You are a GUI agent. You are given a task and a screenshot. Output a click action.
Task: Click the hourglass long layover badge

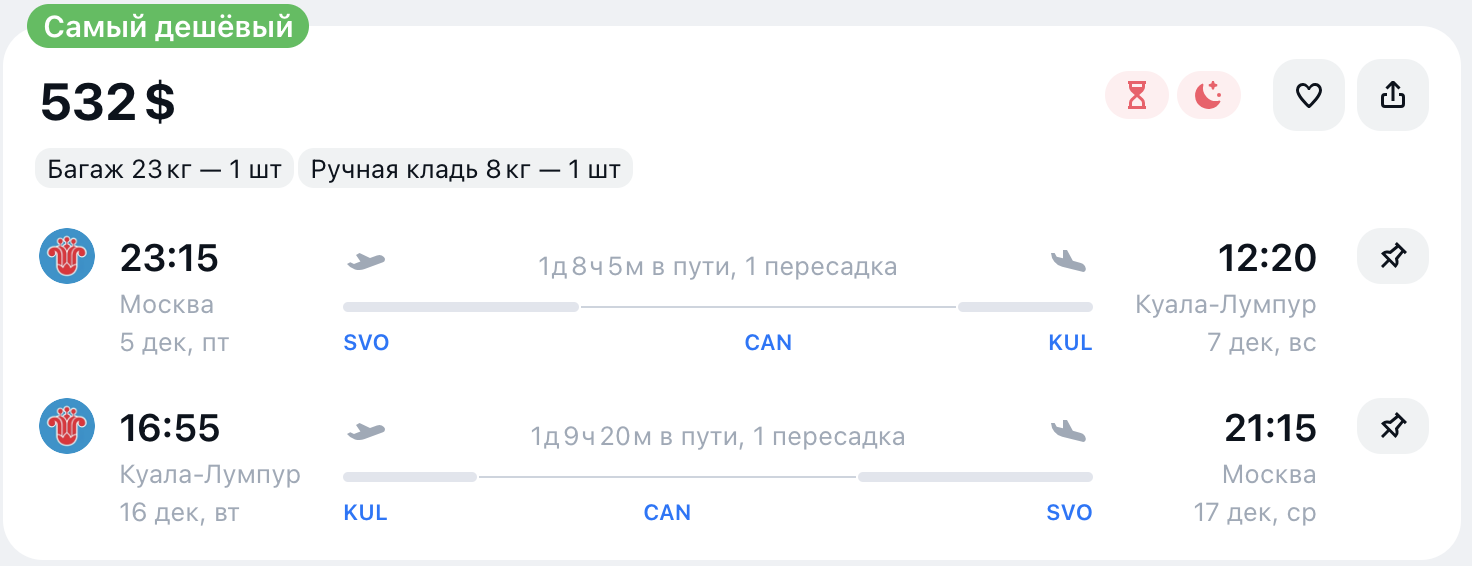pos(1136,96)
